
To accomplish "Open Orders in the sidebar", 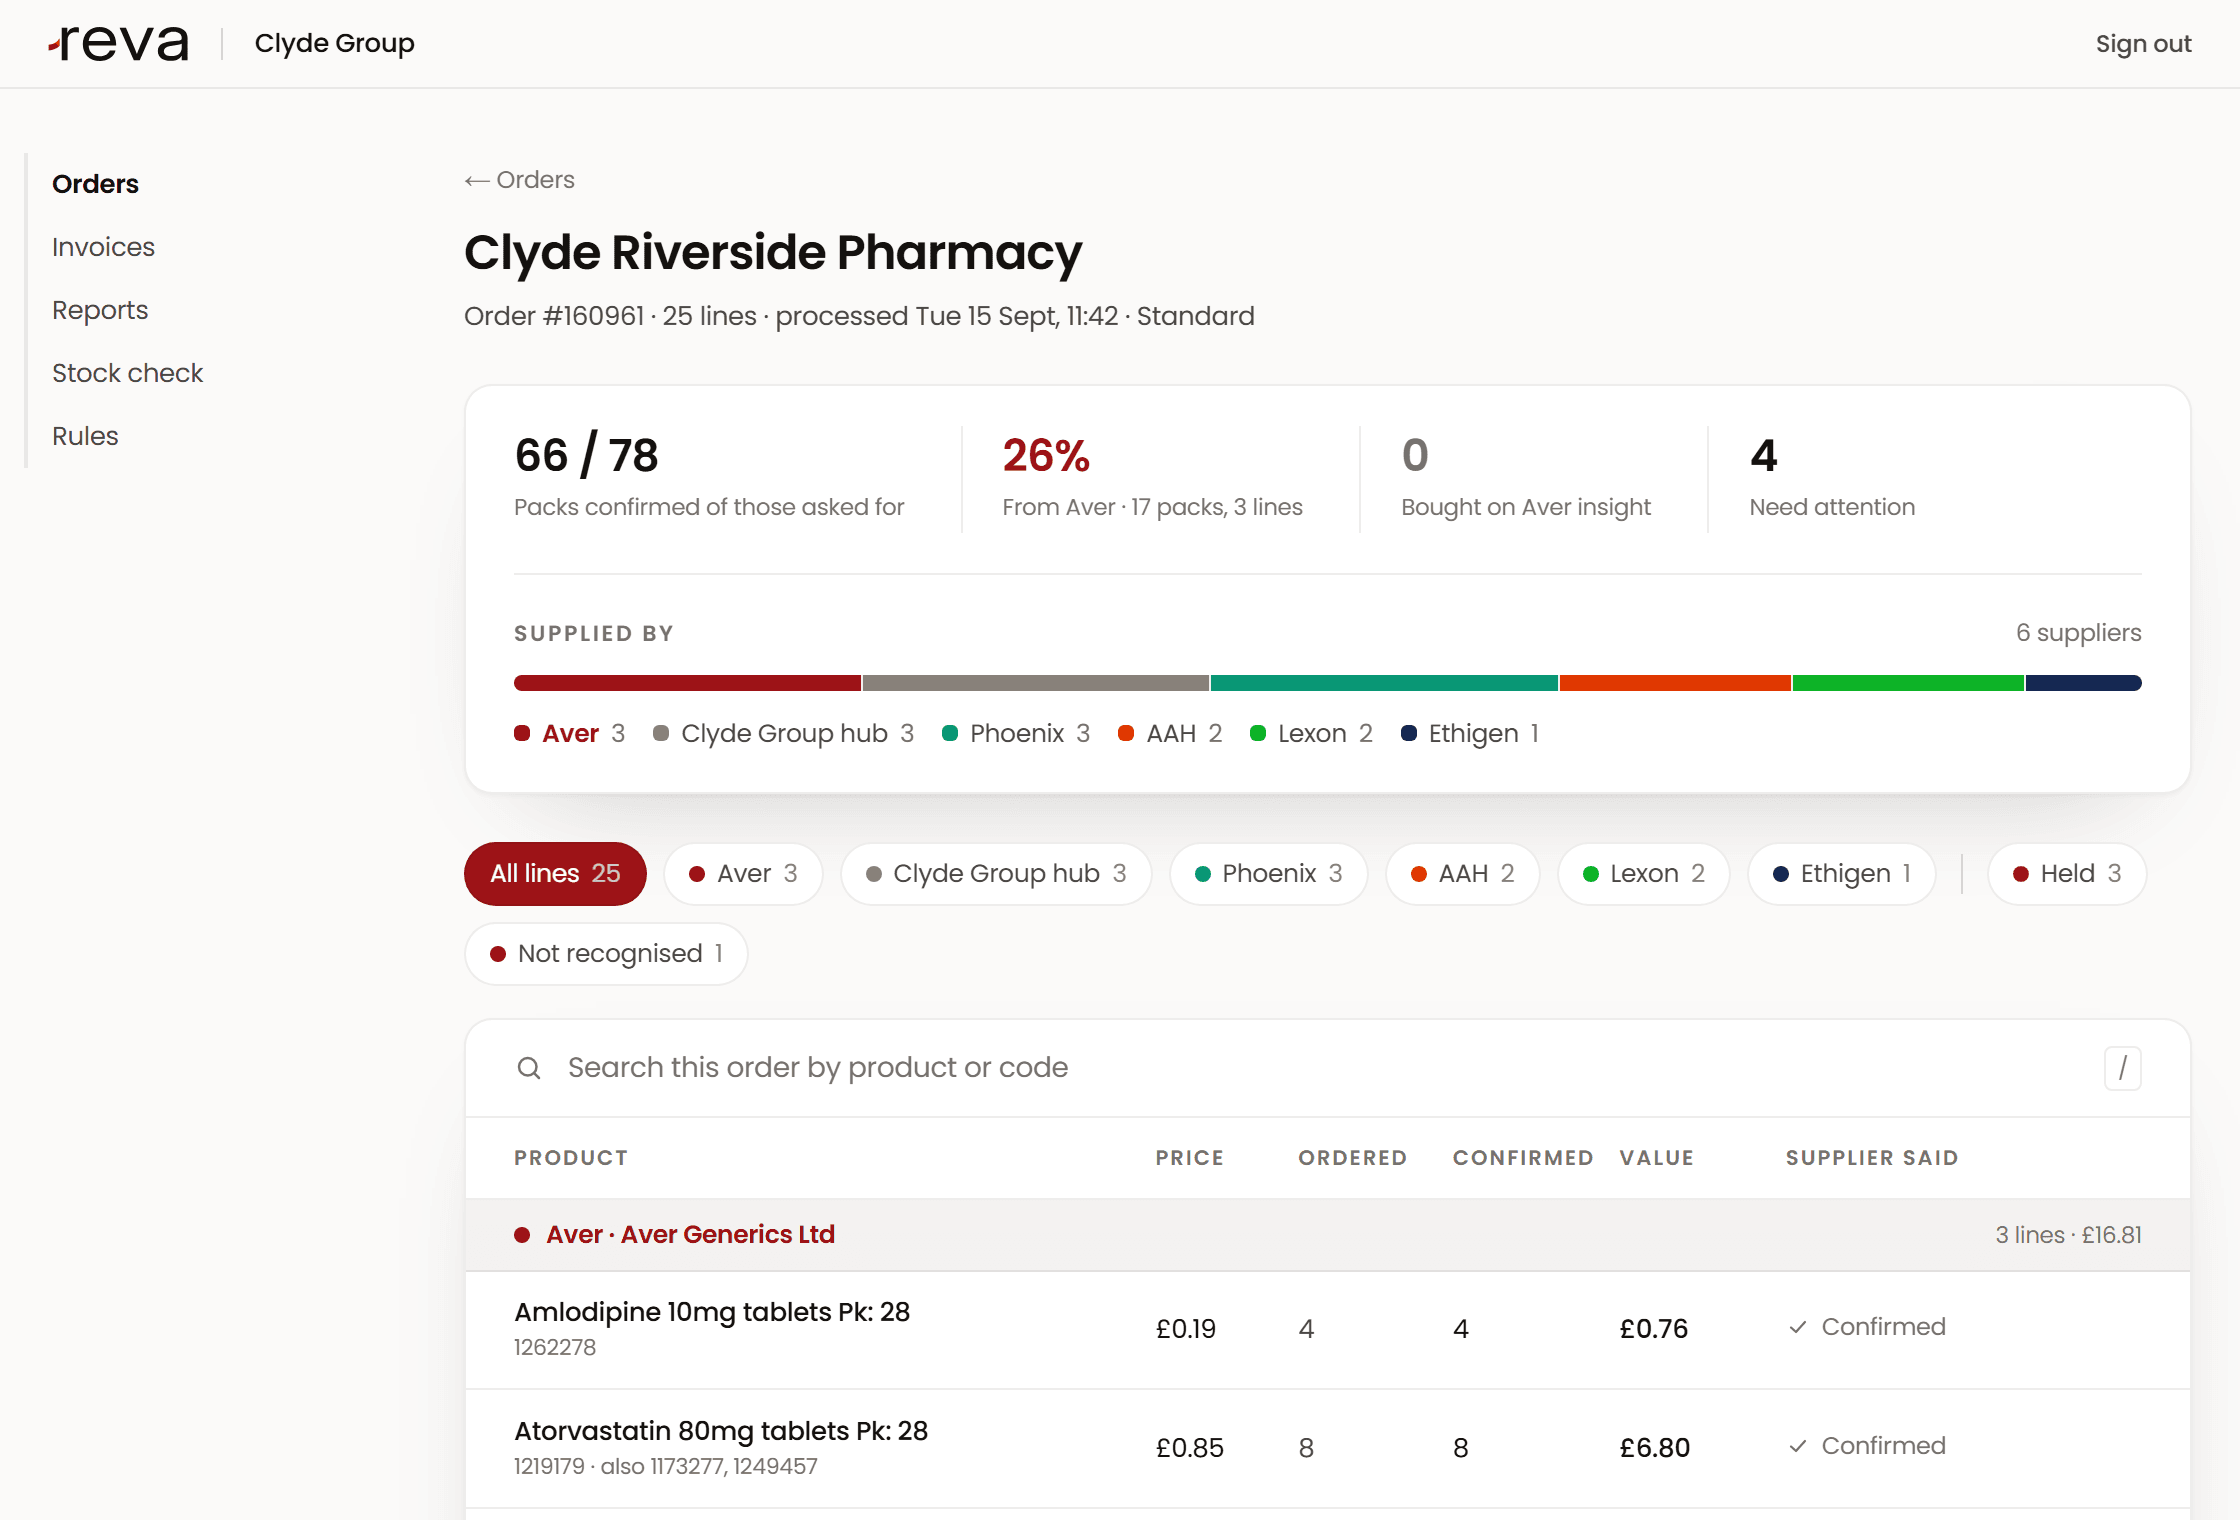I will point(95,184).
